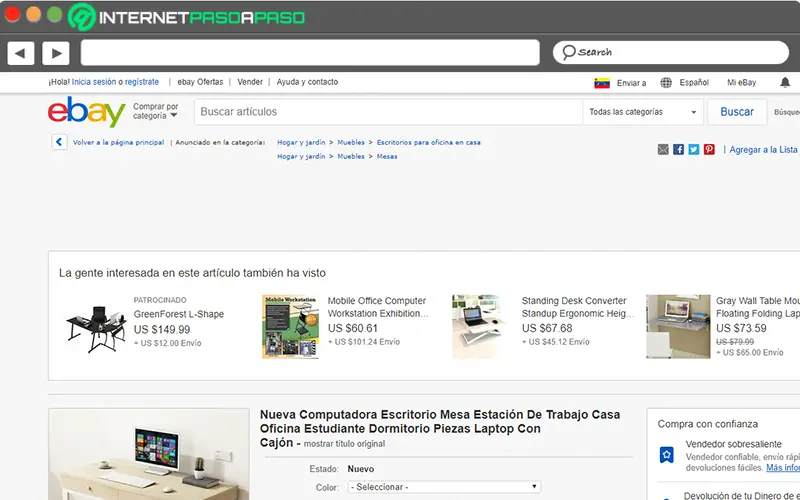Click into Buscar artículos search field
800x500 pixels.
pyautogui.click(x=388, y=112)
